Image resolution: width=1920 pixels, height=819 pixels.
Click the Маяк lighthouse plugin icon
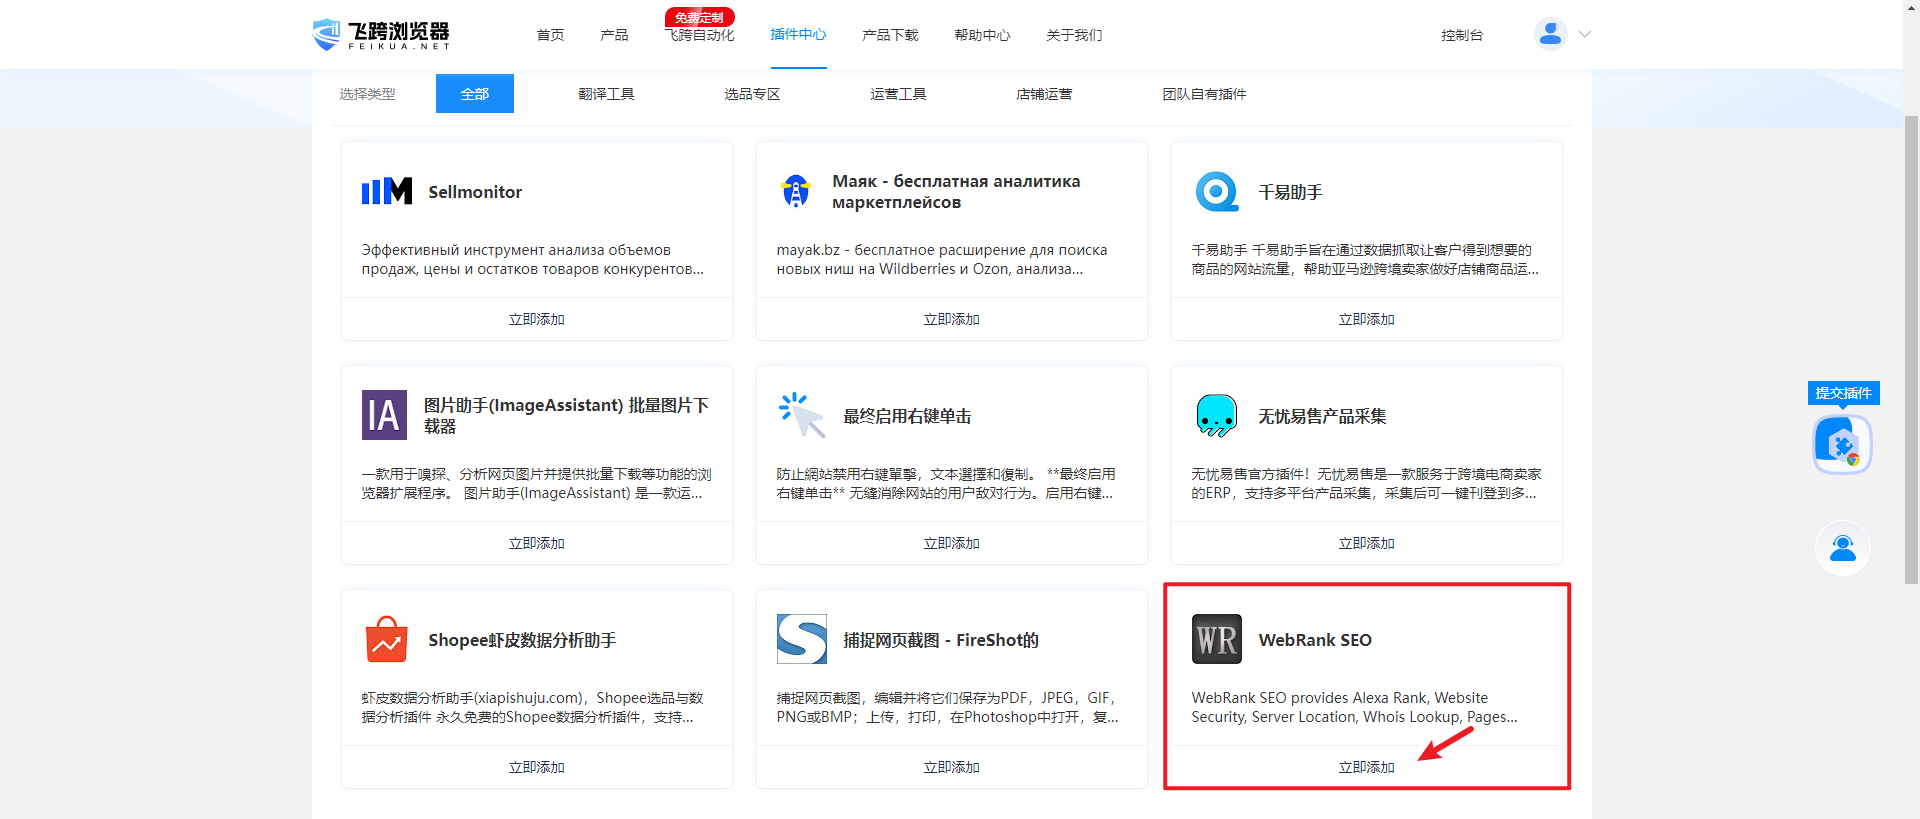795,191
